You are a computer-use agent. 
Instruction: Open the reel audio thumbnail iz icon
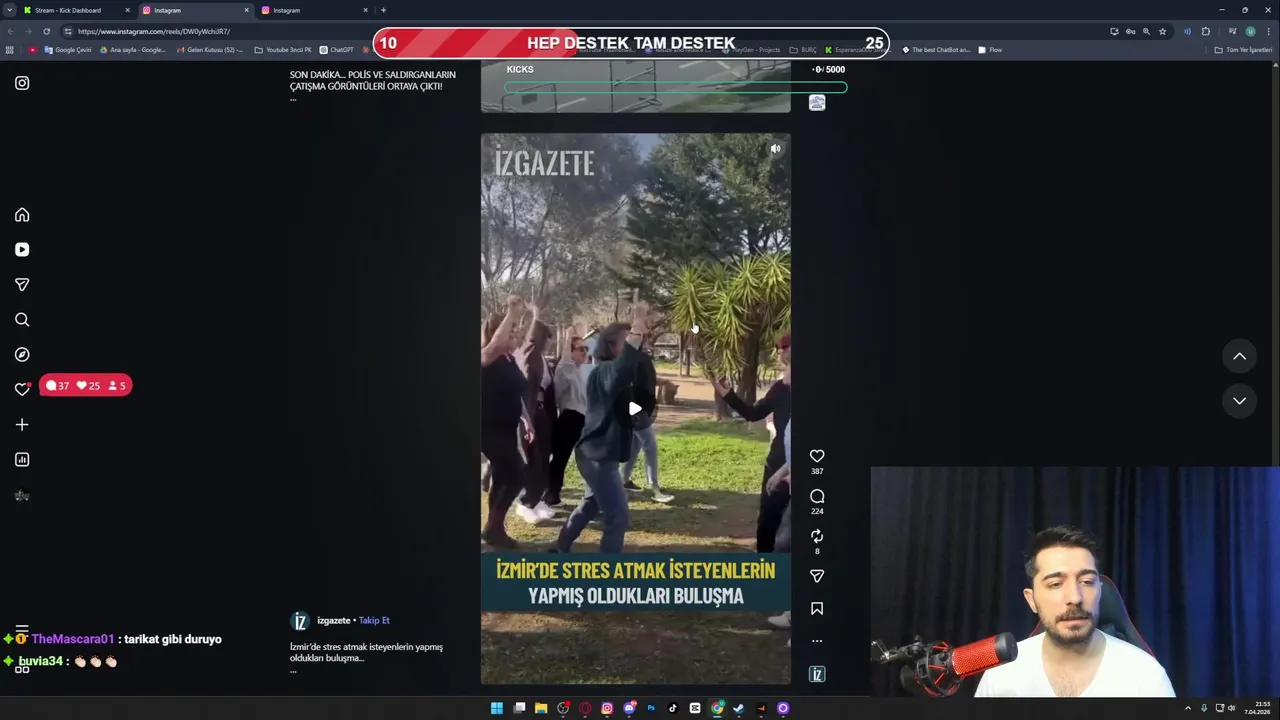(817, 674)
